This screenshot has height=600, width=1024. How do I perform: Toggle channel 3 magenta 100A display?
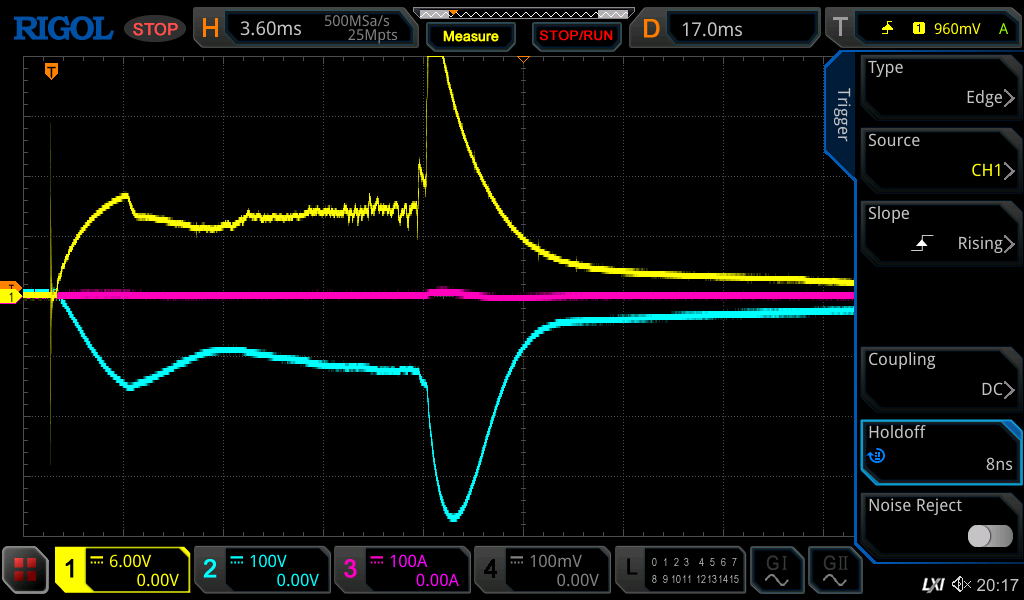[x=401, y=570]
